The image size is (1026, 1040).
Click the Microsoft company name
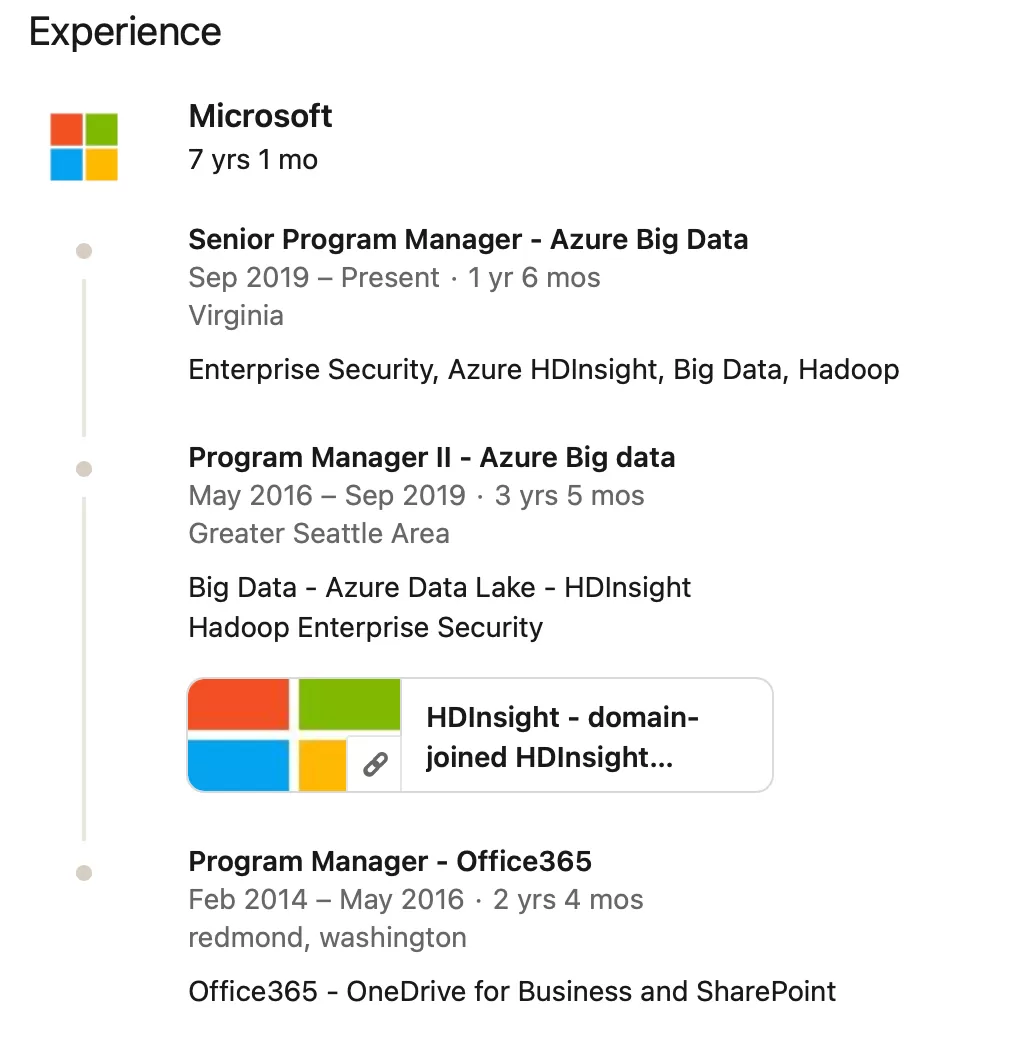click(x=260, y=116)
